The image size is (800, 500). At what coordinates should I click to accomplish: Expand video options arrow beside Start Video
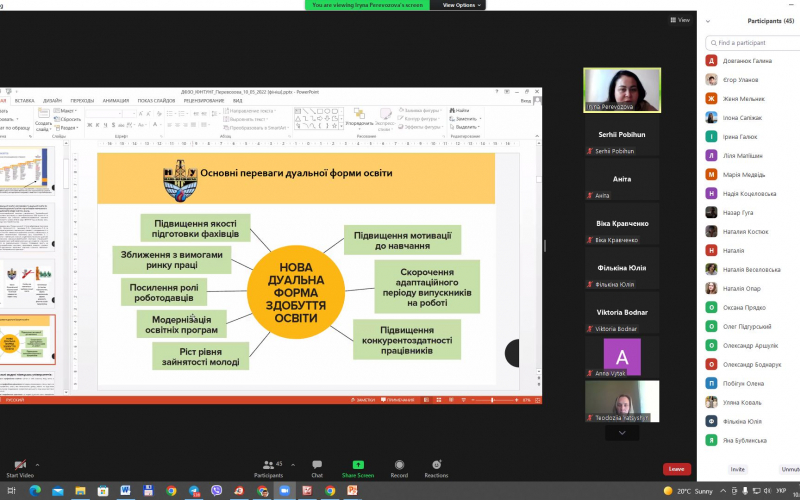(x=38, y=465)
